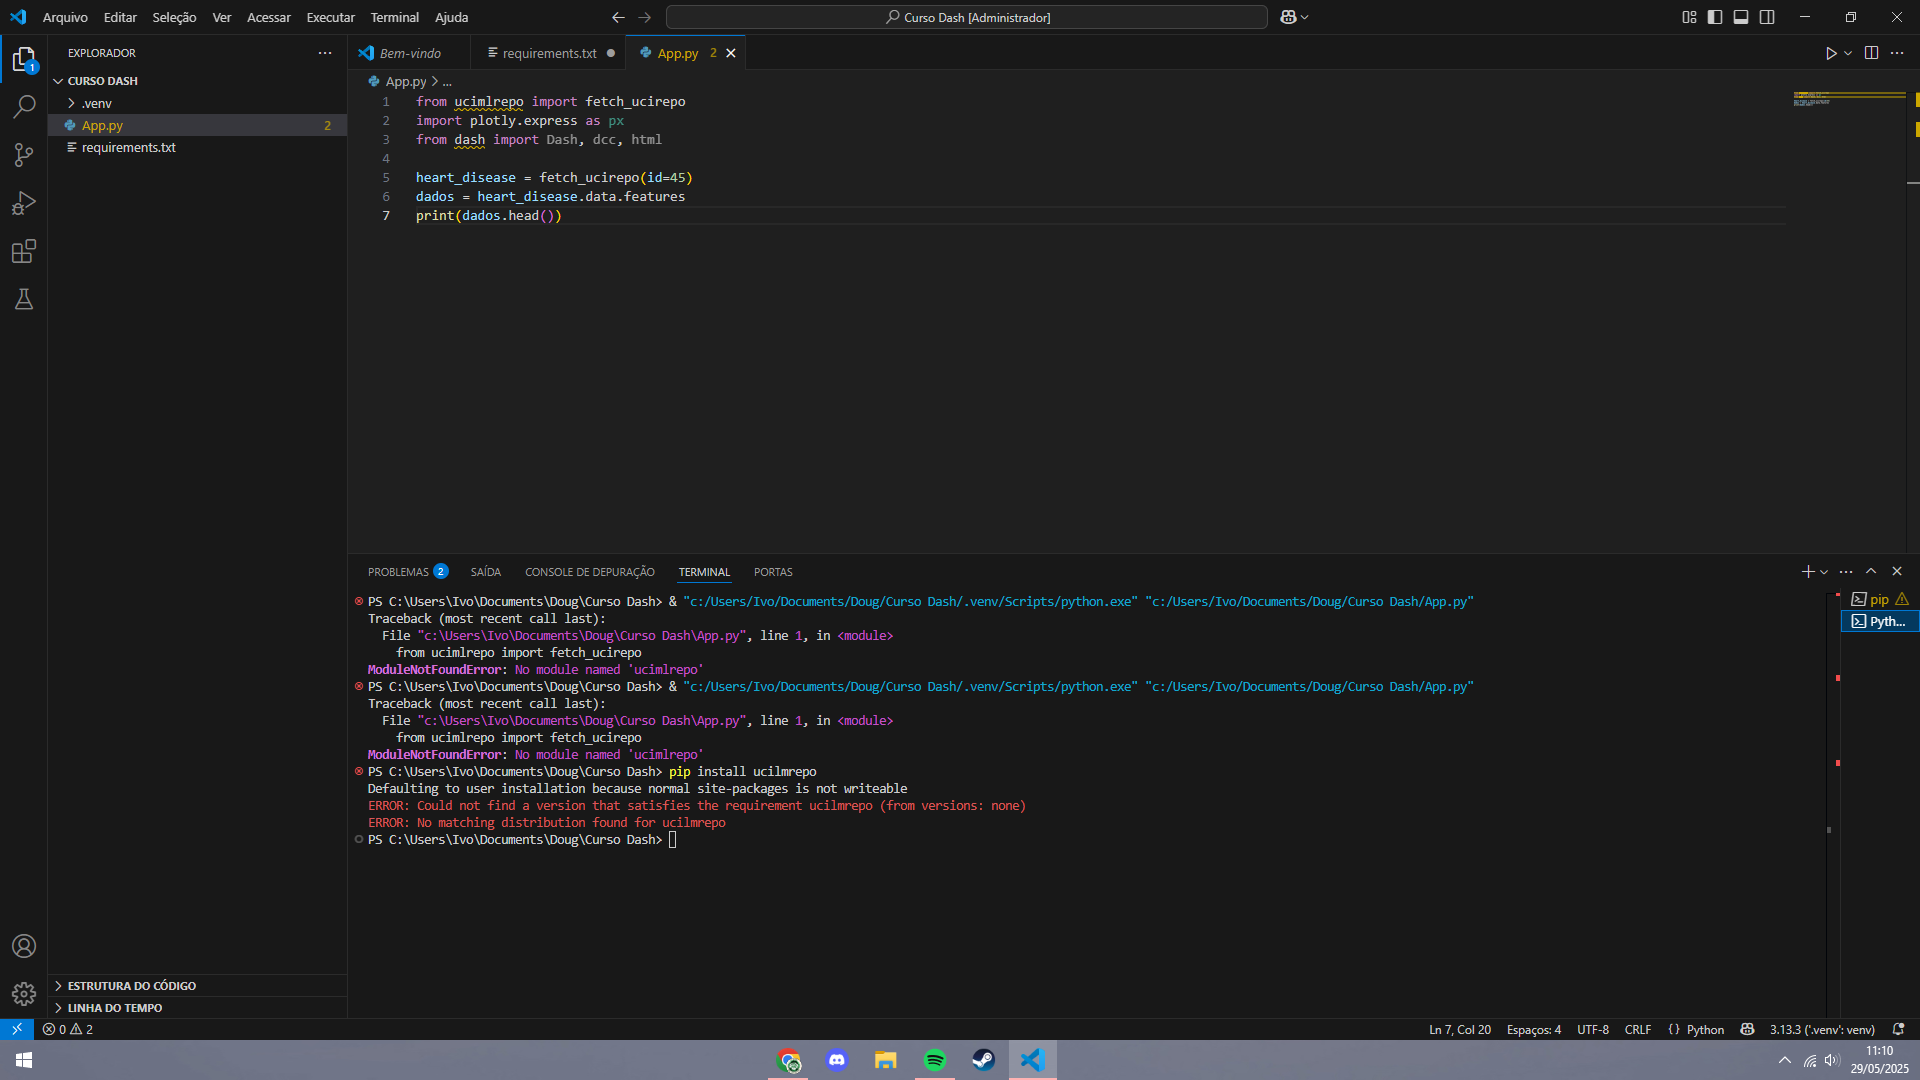The height and width of the screenshot is (1080, 1920).
Task: Open Customize Layout icon
Action: tap(1689, 17)
